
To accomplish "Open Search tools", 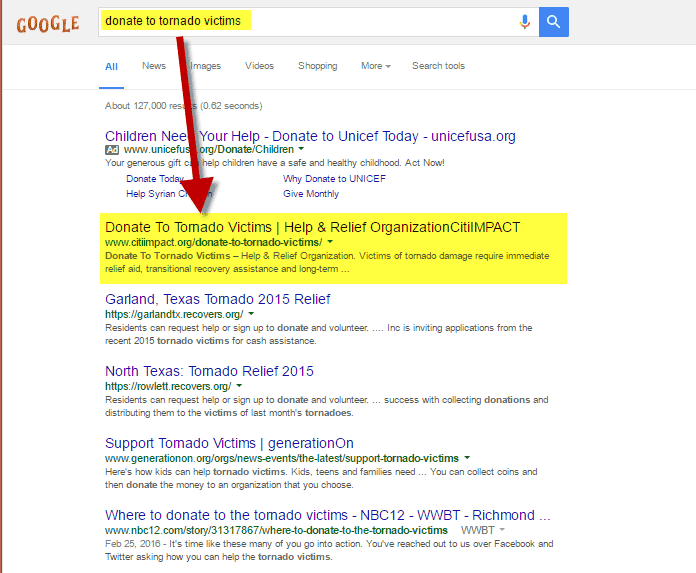I will 438,66.
